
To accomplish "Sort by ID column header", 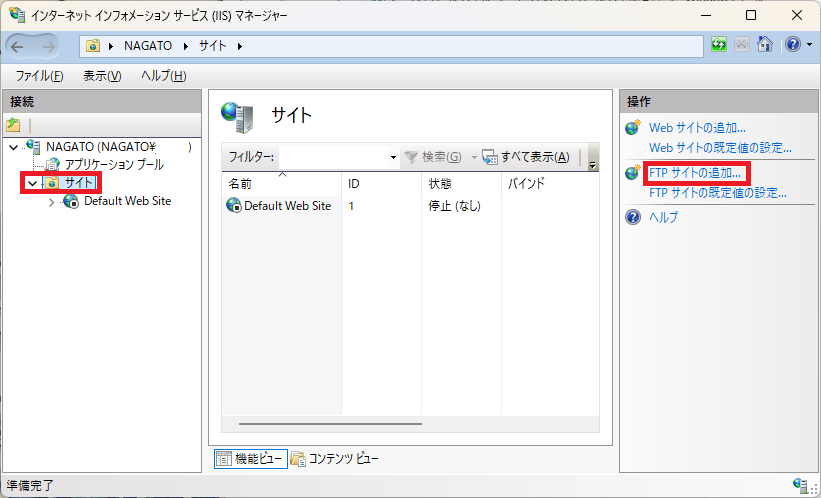I will pyautogui.click(x=381, y=183).
